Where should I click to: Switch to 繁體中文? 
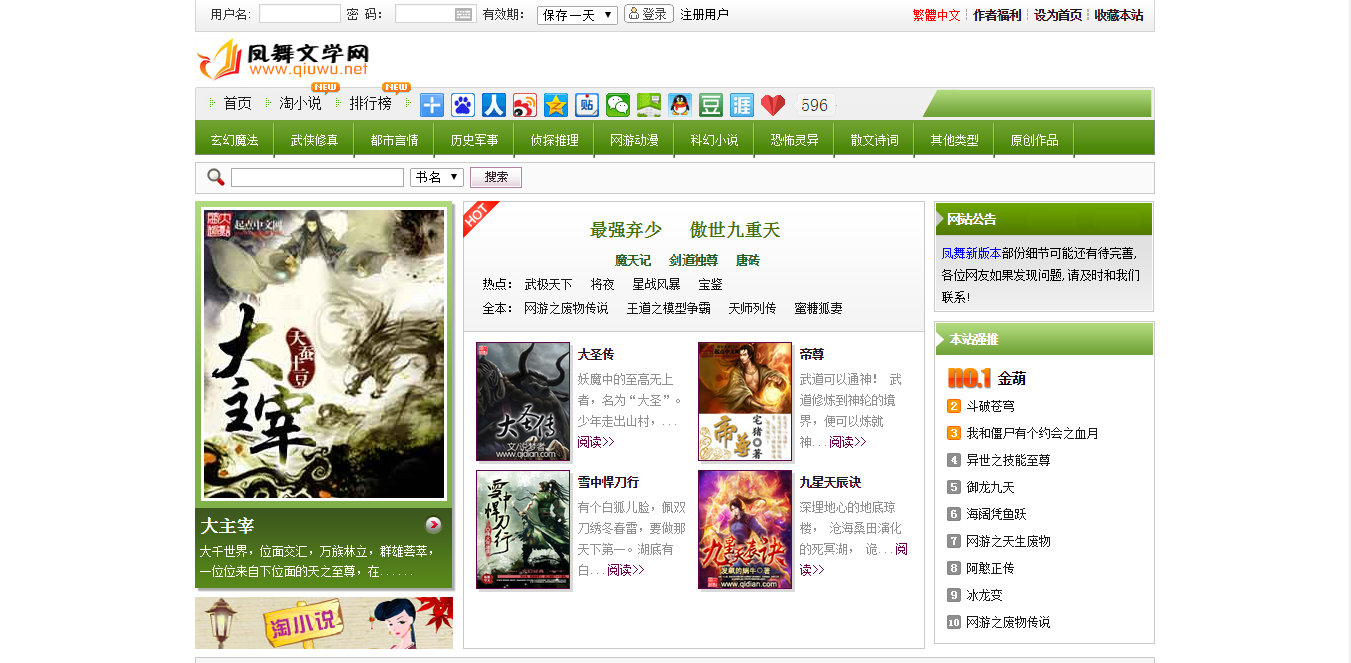point(936,15)
